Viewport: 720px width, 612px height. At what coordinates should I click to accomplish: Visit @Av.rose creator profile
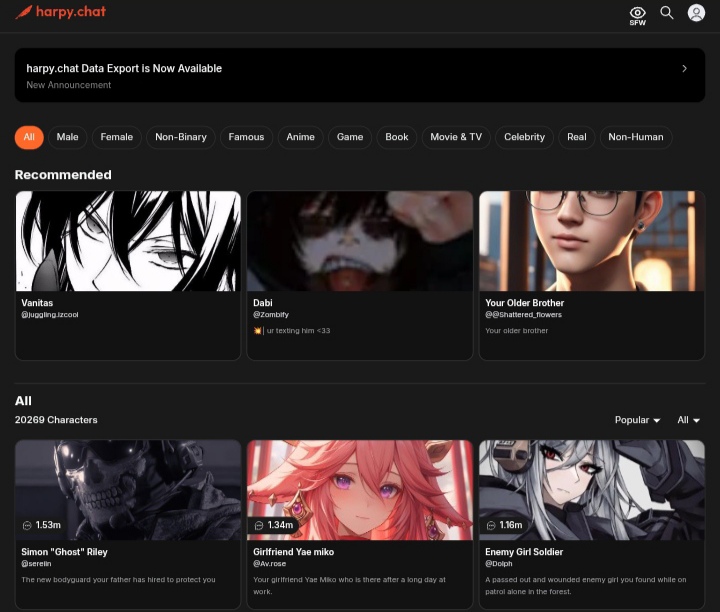[x=270, y=564]
